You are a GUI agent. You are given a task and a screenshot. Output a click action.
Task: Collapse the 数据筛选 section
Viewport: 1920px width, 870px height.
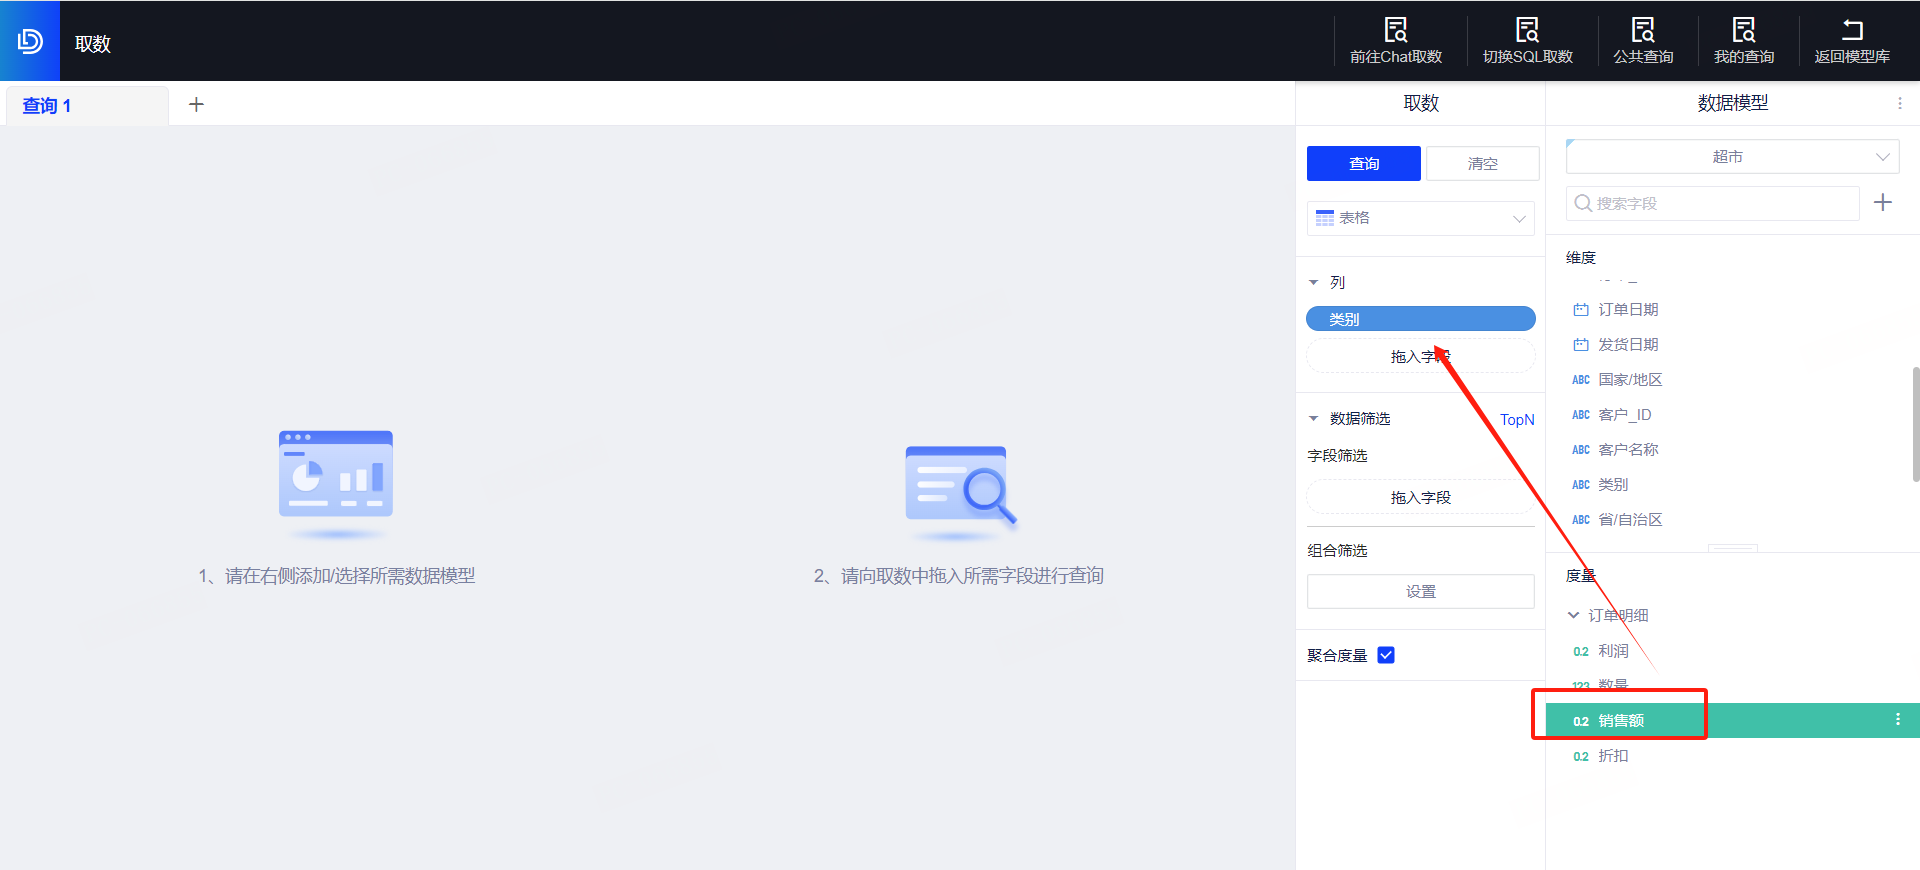pos(1314,419)
